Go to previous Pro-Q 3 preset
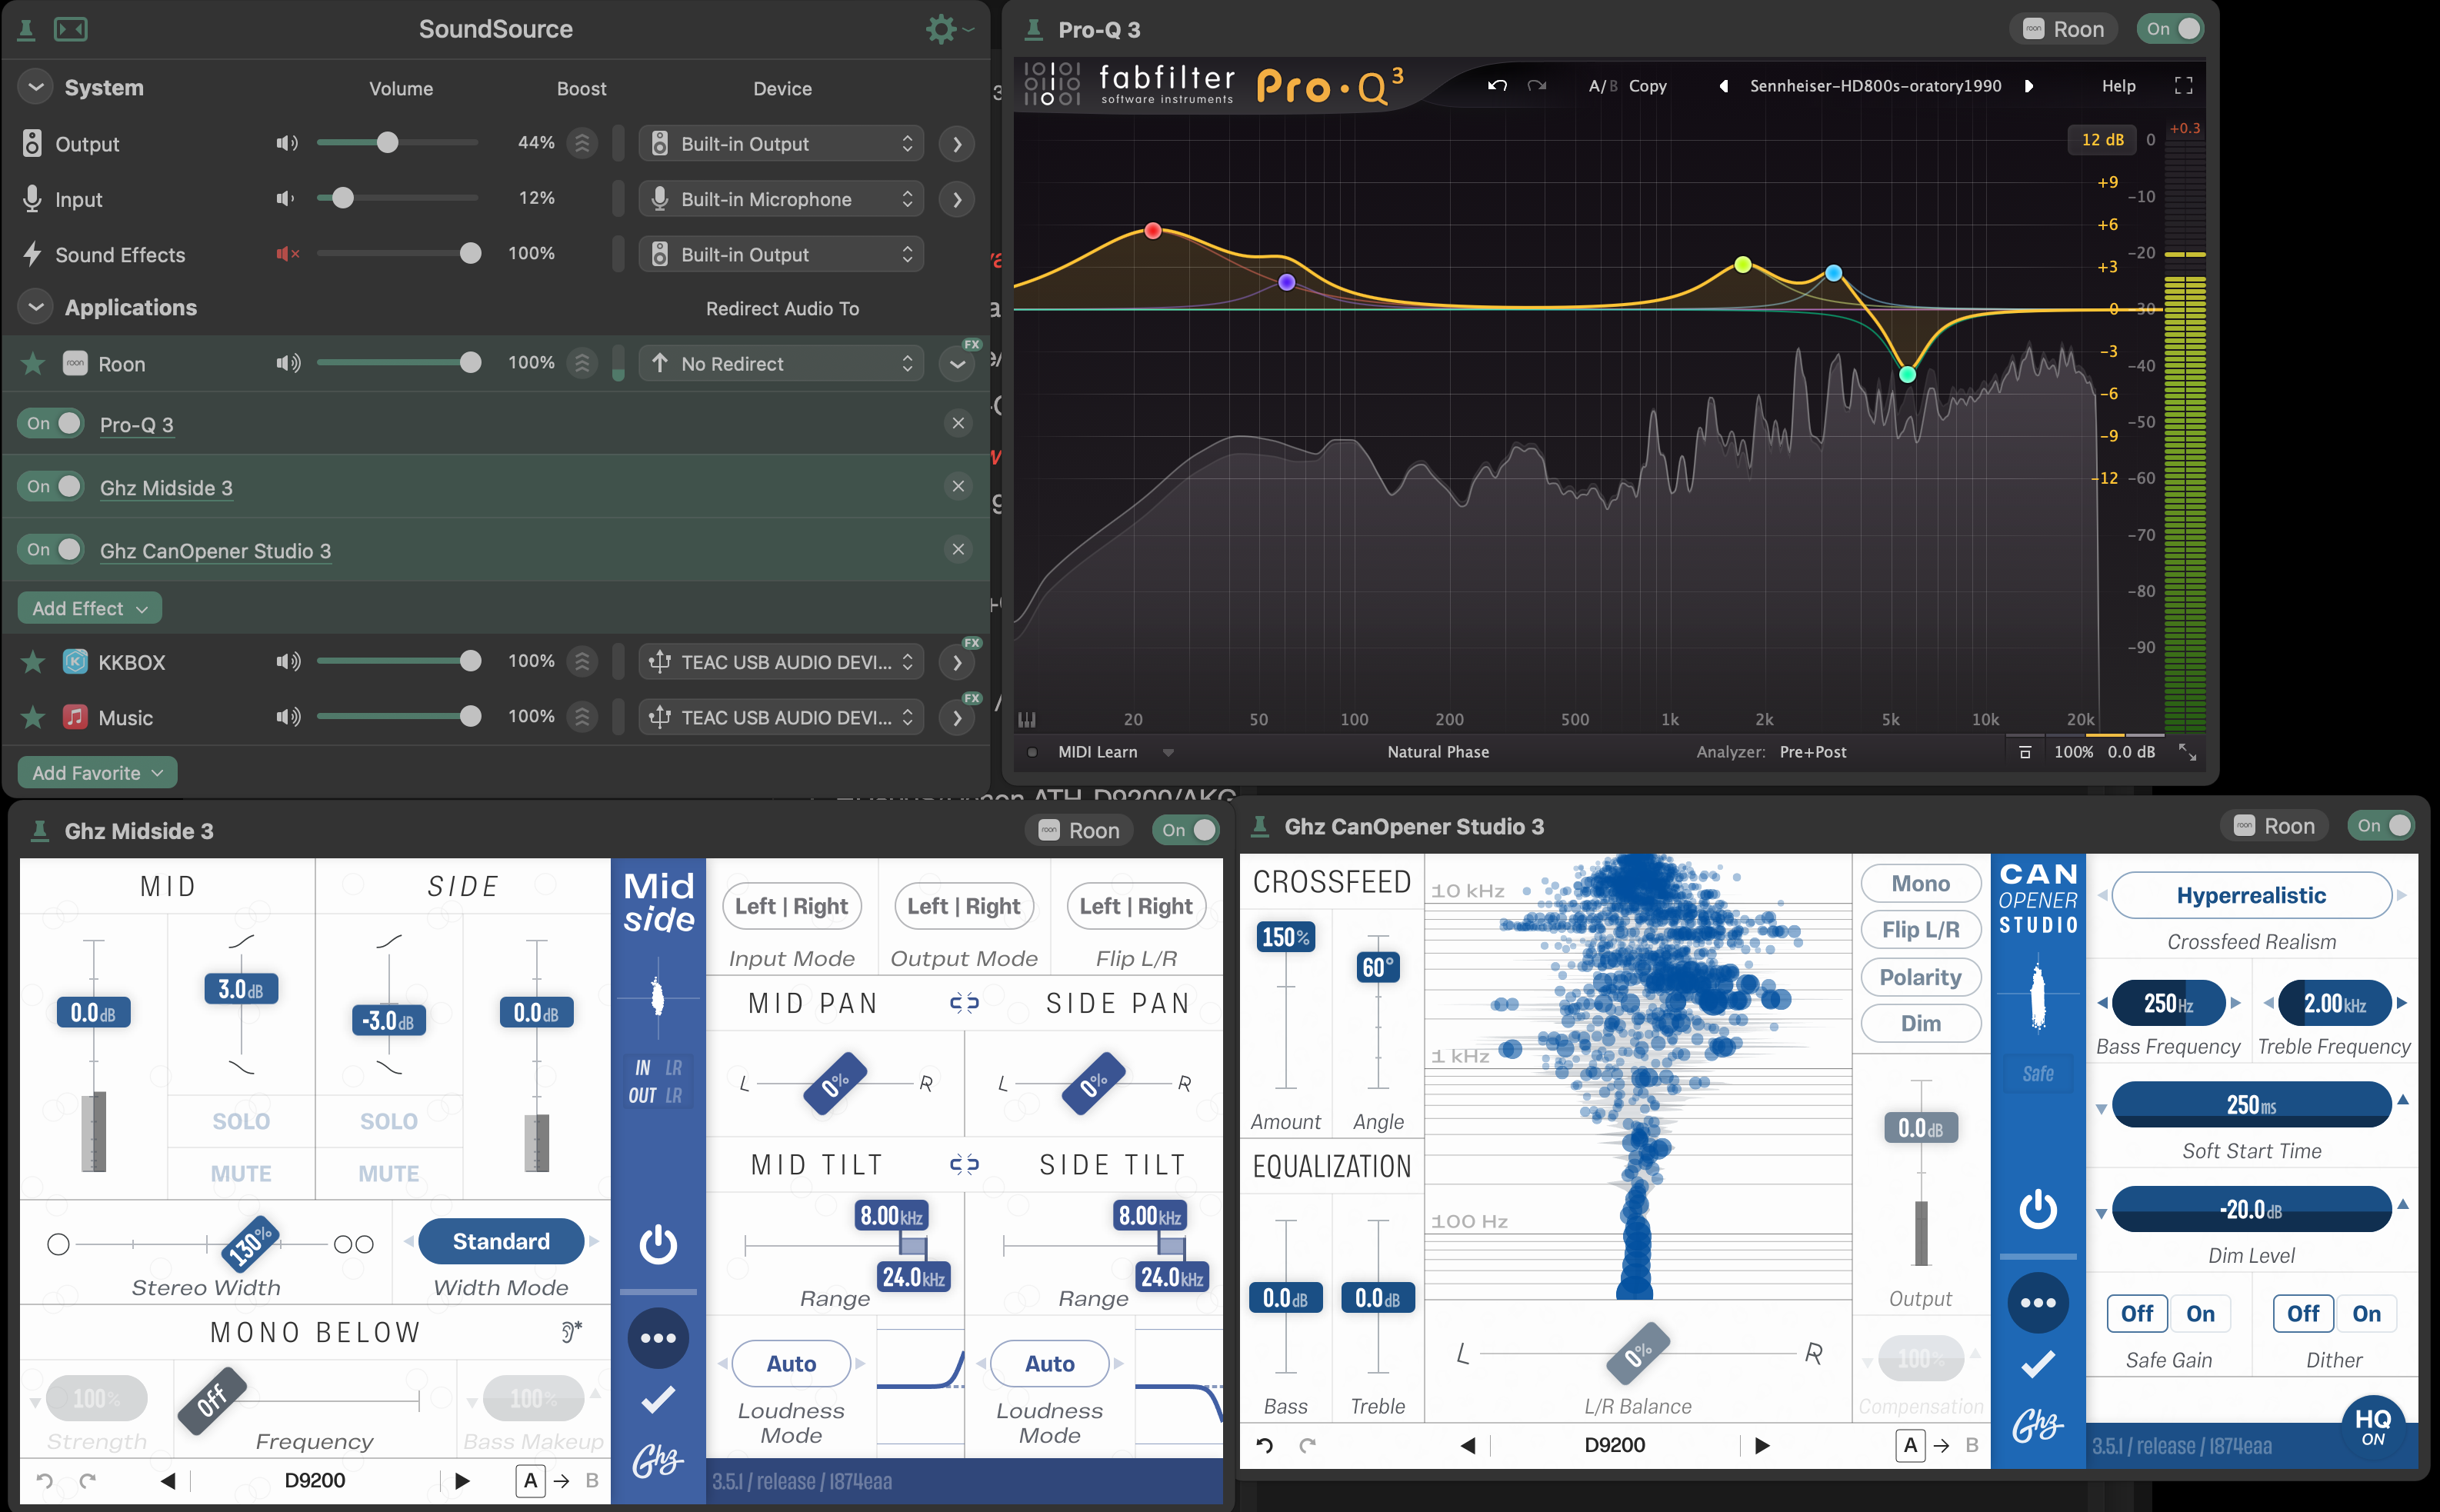The image size is (2440, 1512). [x=1723, y=86]
